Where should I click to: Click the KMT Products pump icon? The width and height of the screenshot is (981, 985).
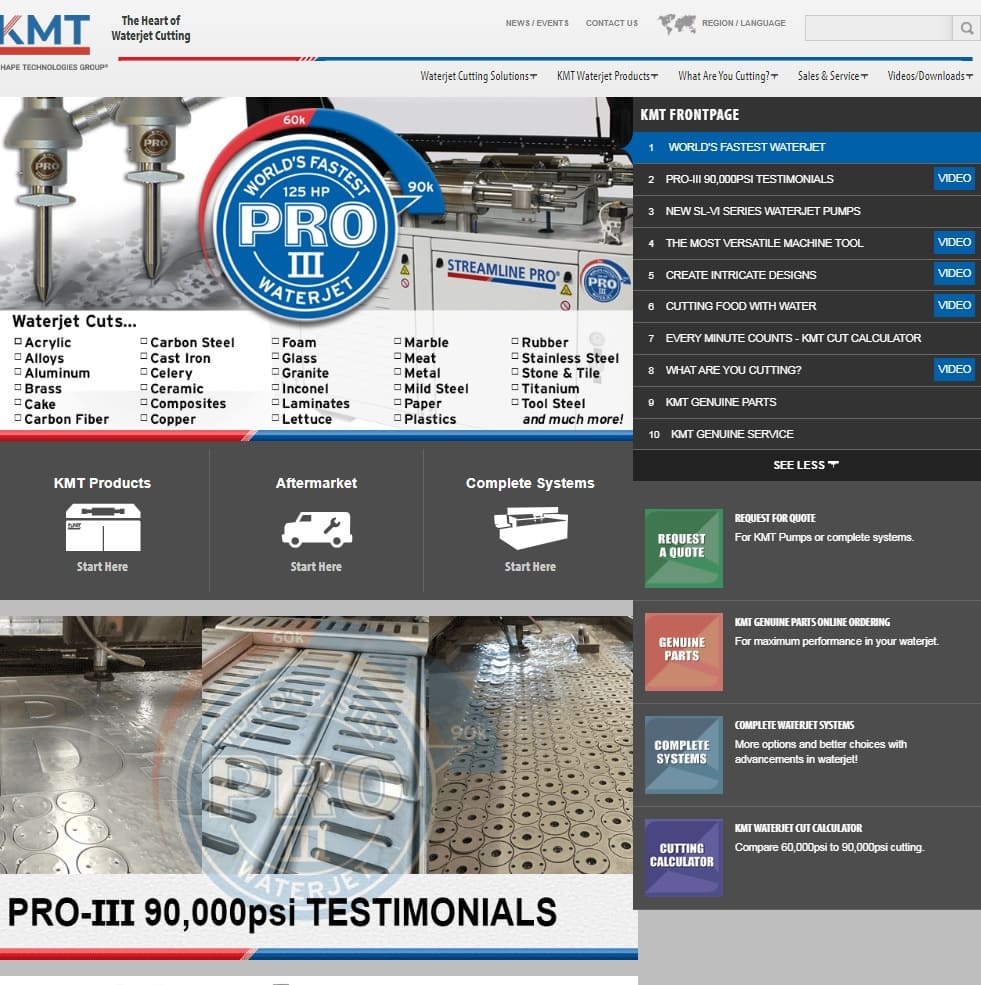pos(103,527)
